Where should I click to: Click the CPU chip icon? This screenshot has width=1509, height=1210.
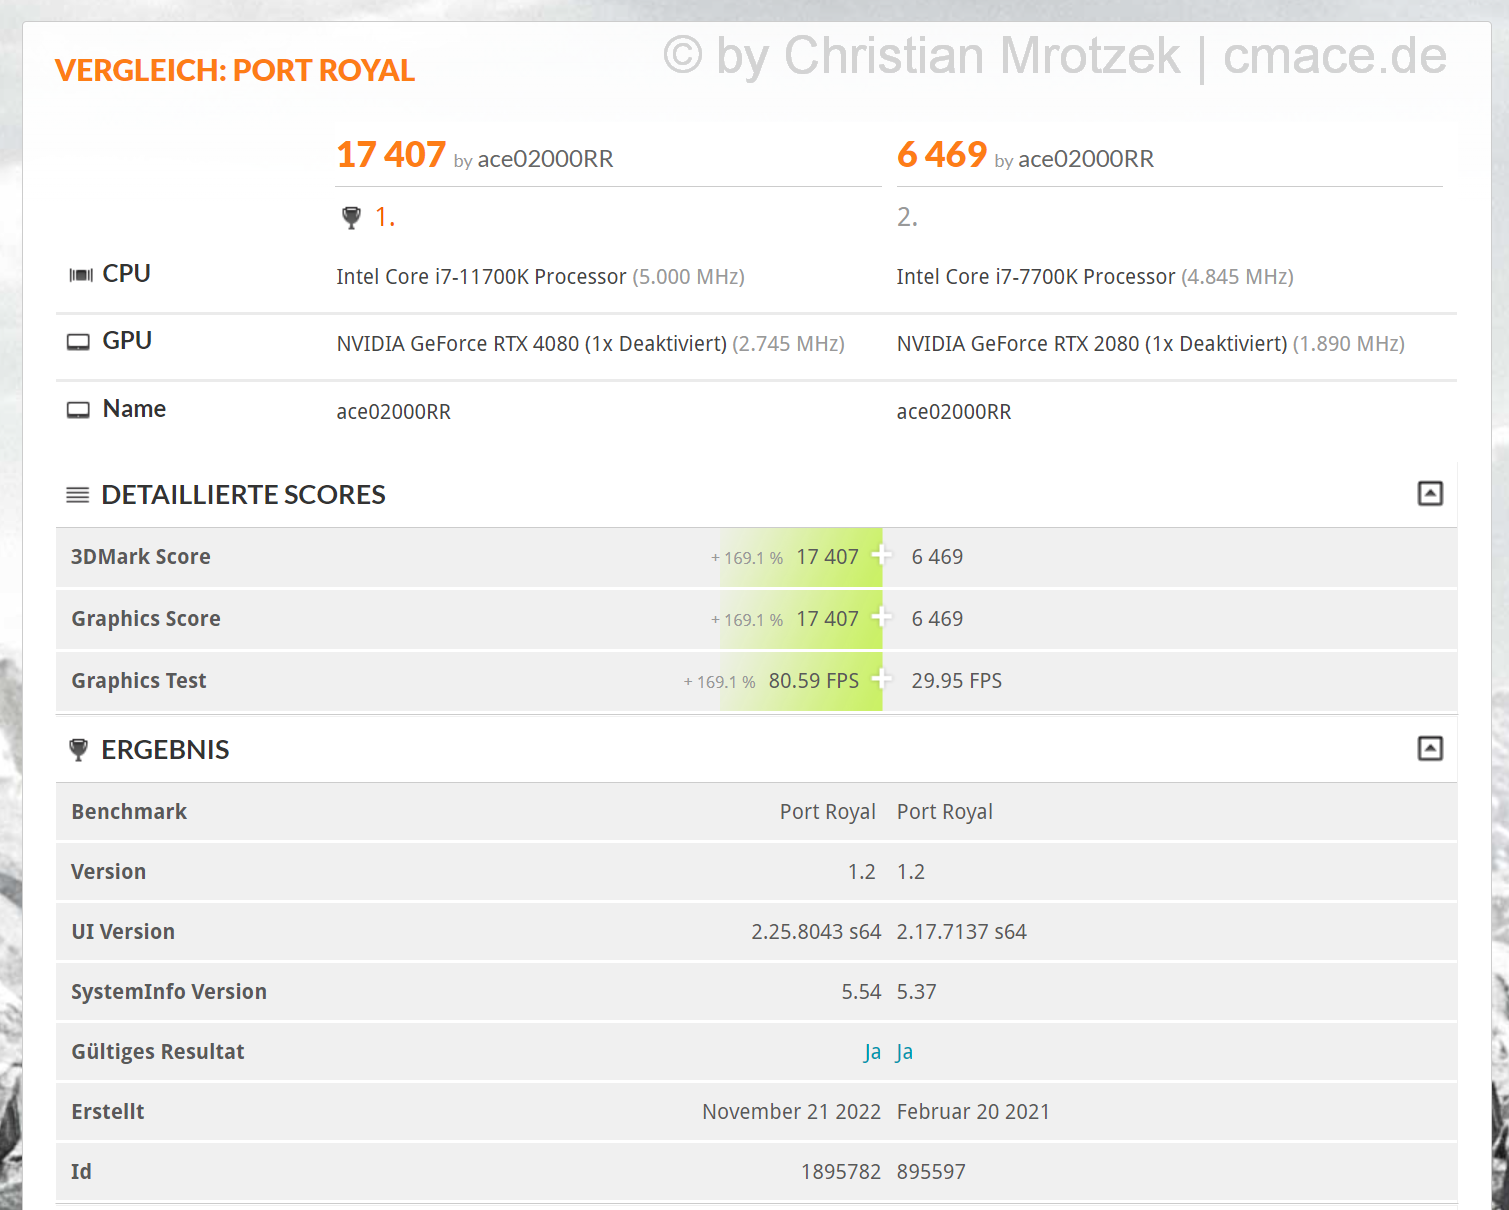(x=81, y=275)
